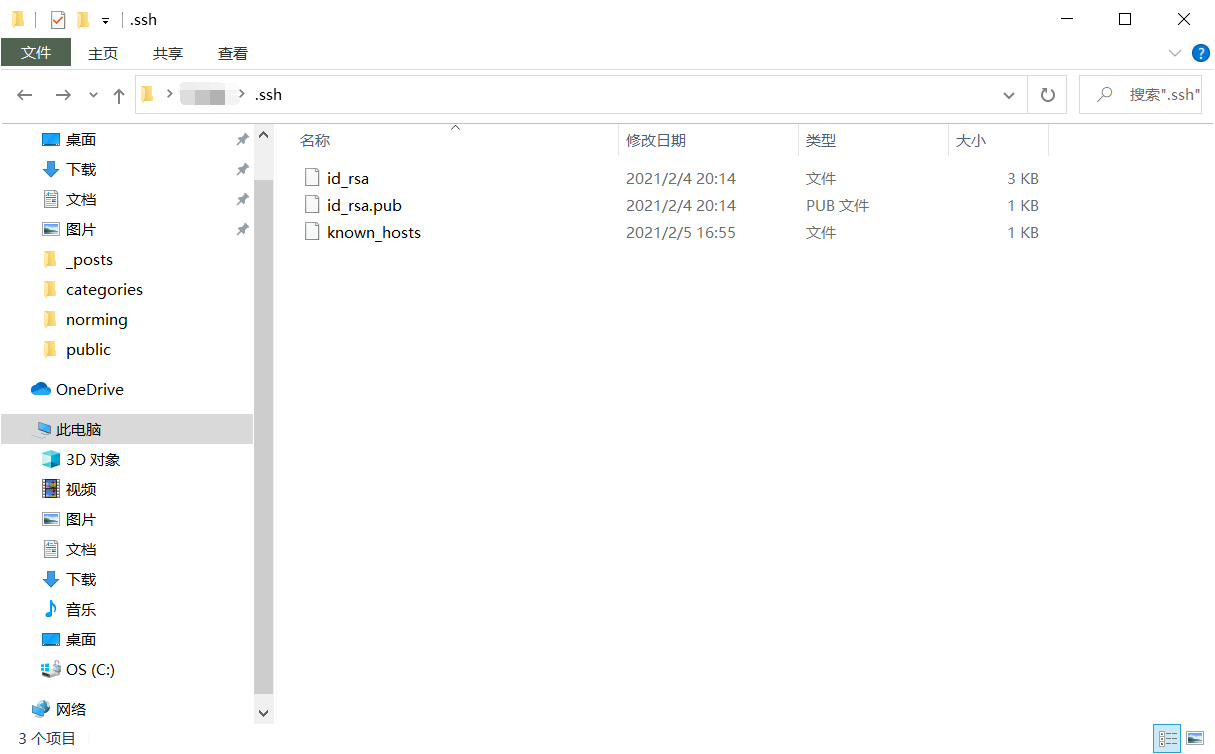Viewport: 1215px width, 754px height.
Task: Select the known_hosts file
Action: [374, 232]
